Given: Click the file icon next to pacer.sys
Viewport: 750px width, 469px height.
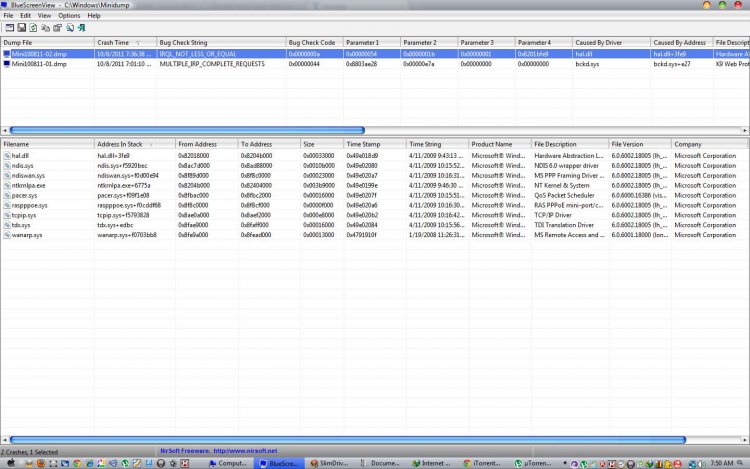Looking at the screenshot, I should pos(7,196).
